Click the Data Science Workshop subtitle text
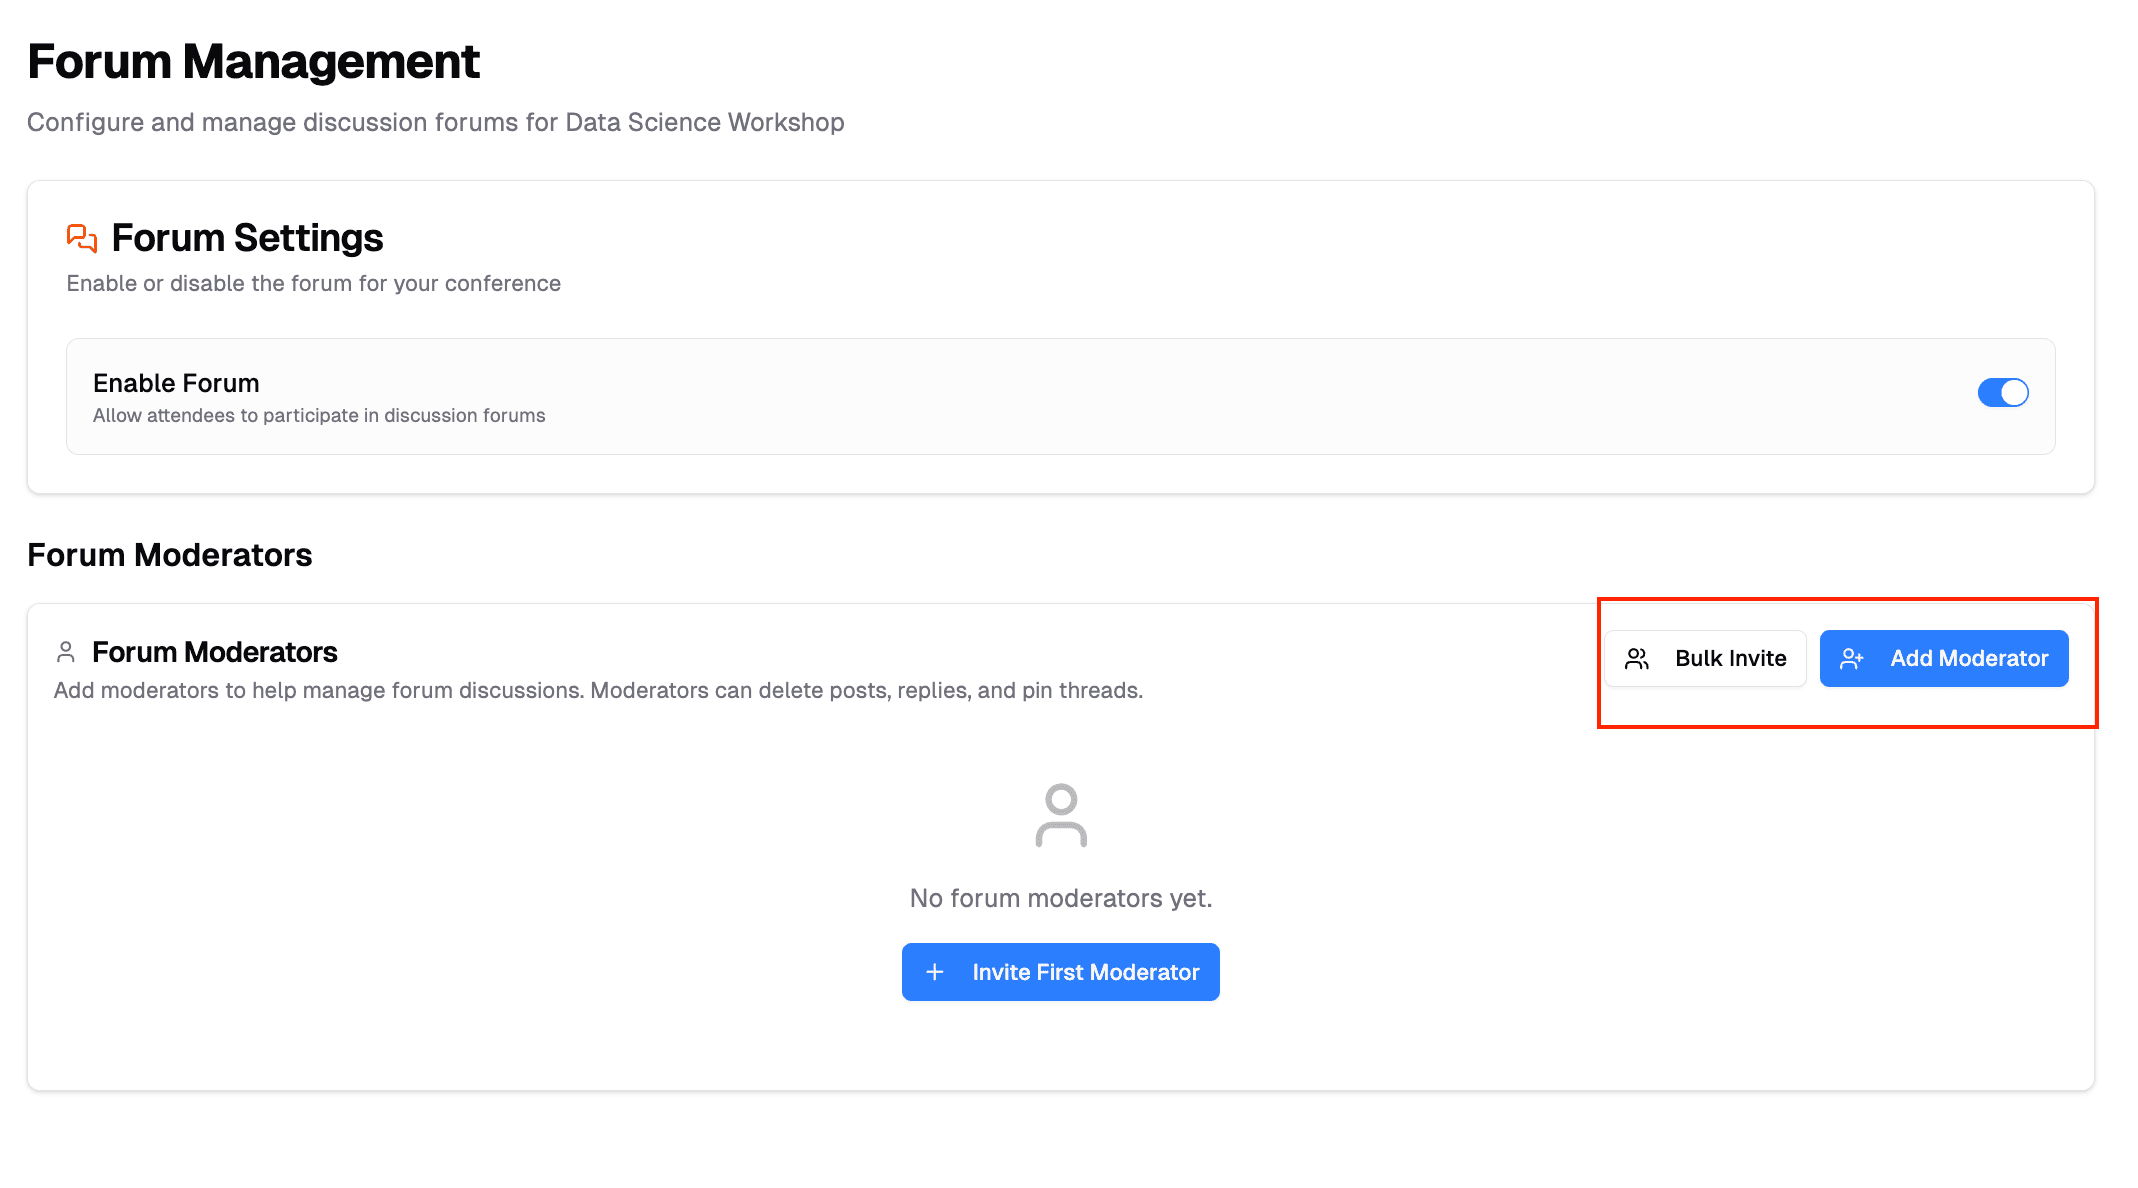The width and height of the screenshot is (2138, 1188). pos(436,122)
